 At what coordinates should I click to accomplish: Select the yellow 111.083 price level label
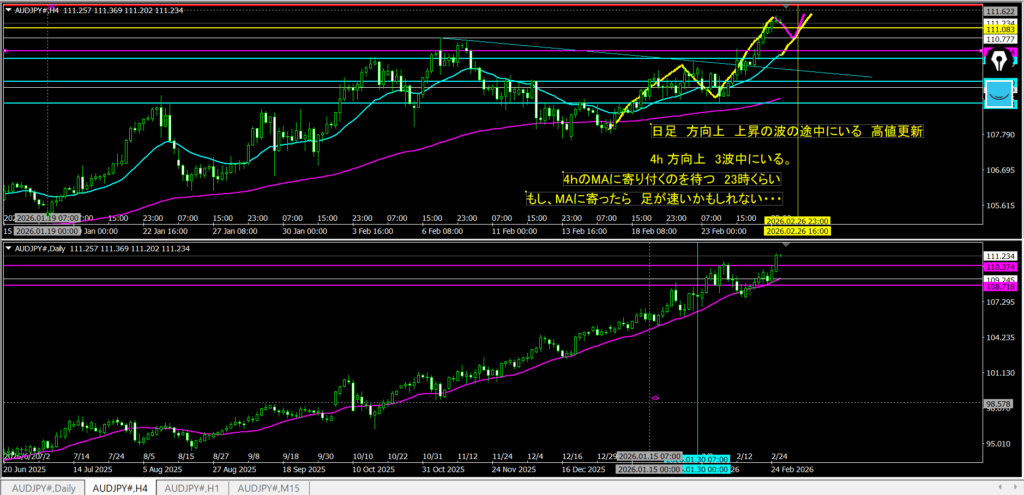(1001, 30)
